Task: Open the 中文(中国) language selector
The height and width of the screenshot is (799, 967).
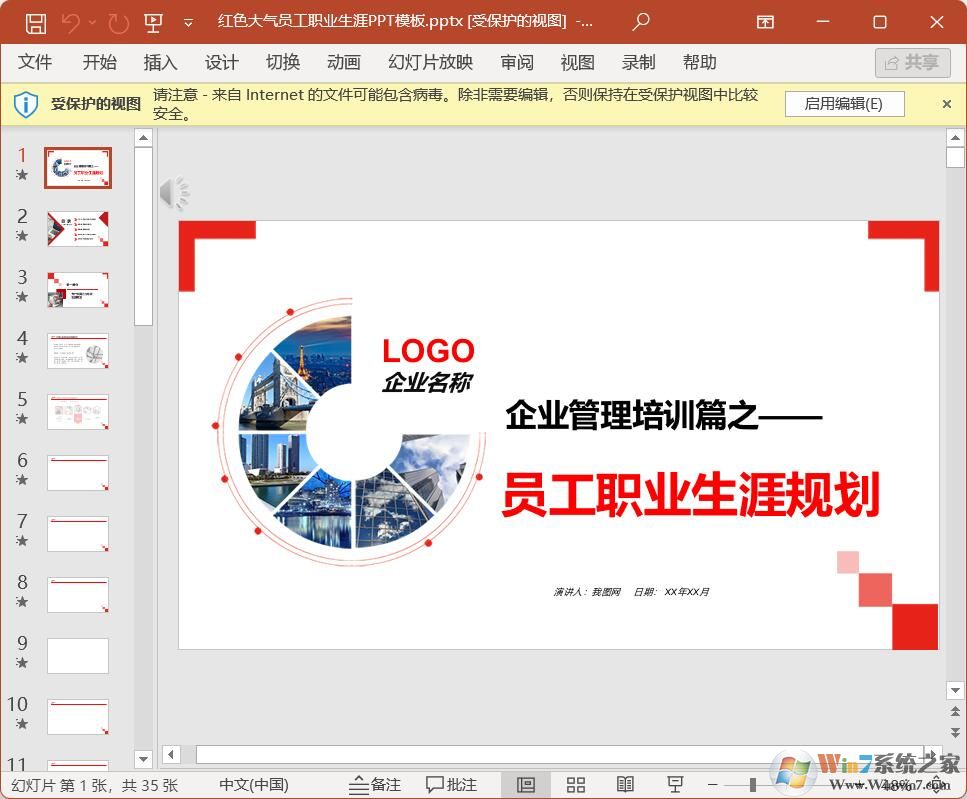Action: coord(253,784)
